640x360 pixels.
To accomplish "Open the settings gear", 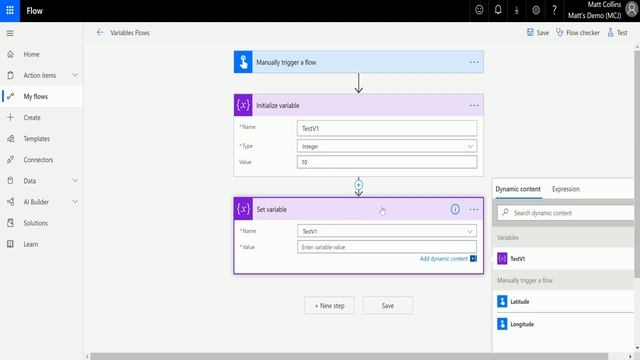I will 536,10.
